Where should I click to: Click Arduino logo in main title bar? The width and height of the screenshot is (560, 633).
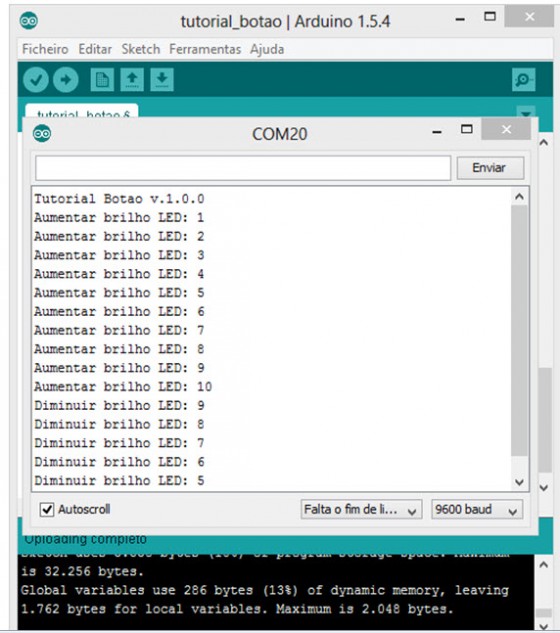click(x=29, y=21)
